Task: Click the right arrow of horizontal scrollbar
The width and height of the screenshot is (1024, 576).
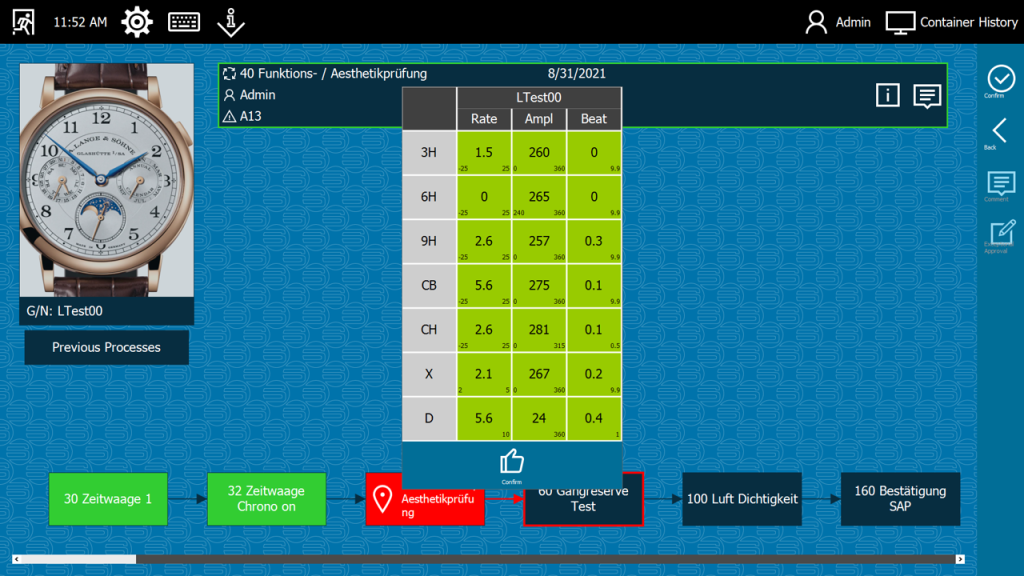Action: 960,559
